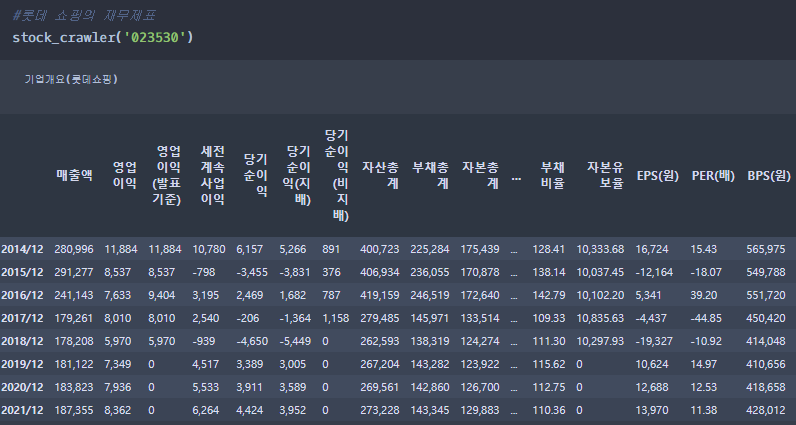796x425 pixels.
Task: Click the 138,319 total liabilities cell
Action: tap(430, 341)
